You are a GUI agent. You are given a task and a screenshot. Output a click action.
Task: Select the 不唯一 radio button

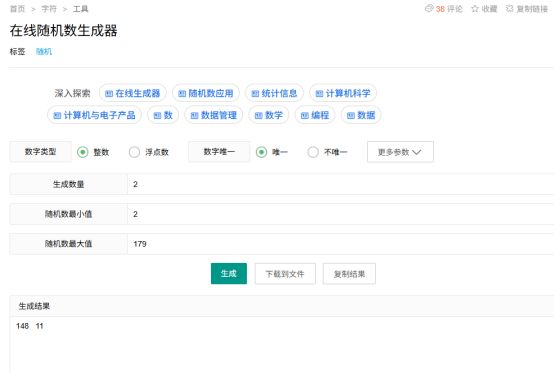(x=313, y=152)
